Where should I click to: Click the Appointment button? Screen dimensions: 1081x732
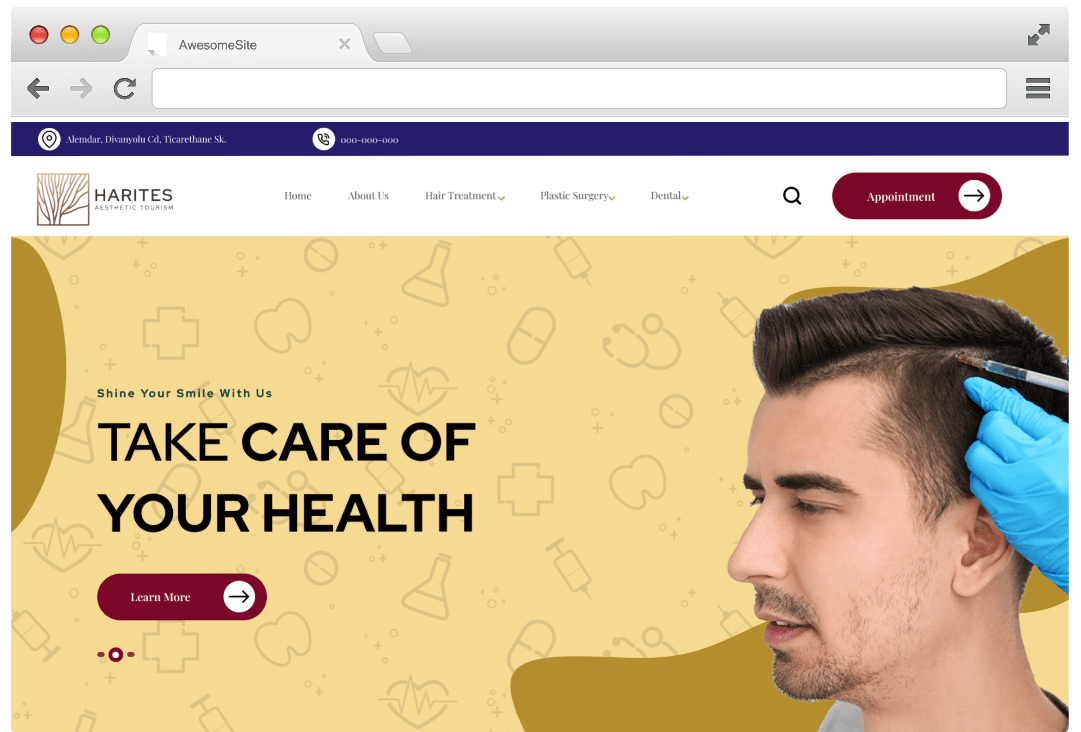point(917,196)
